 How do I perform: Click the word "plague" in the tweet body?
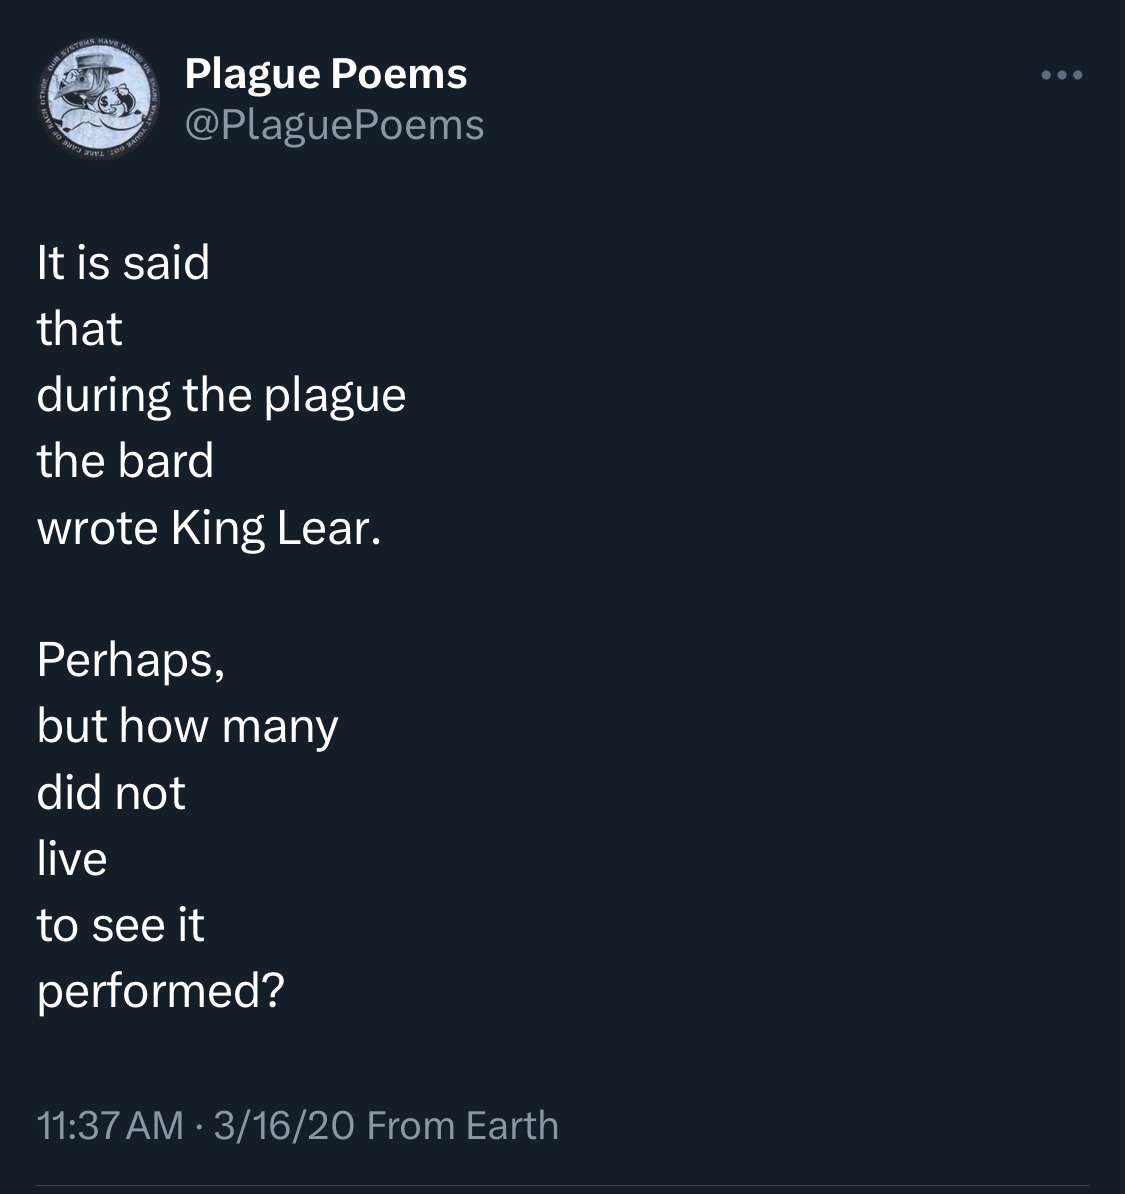click(x=335, y=396)
